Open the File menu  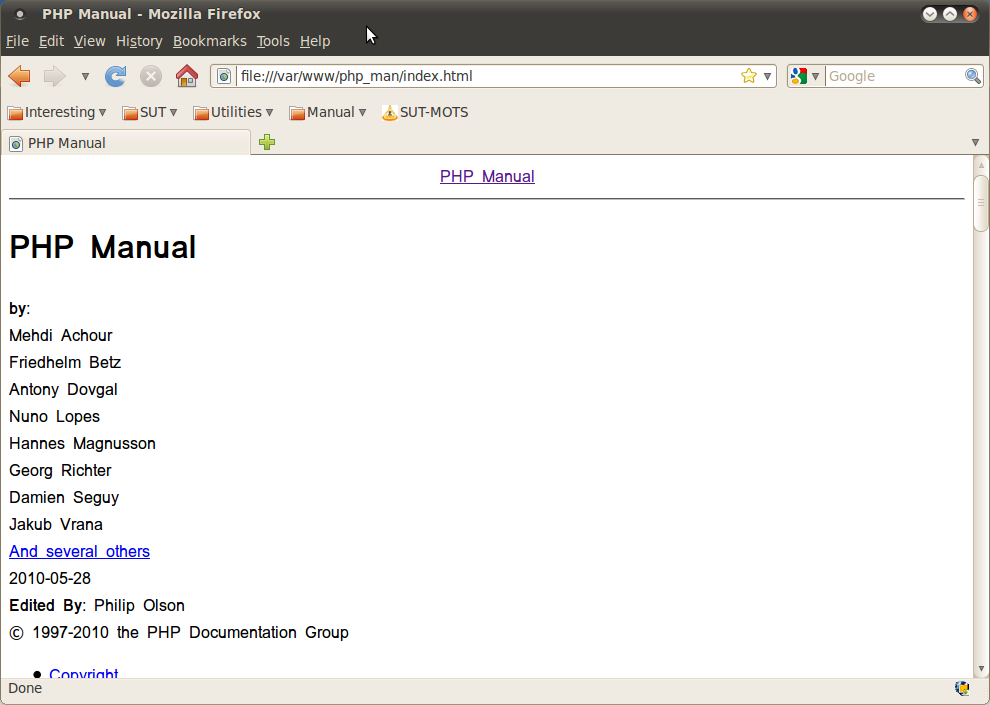18,41
